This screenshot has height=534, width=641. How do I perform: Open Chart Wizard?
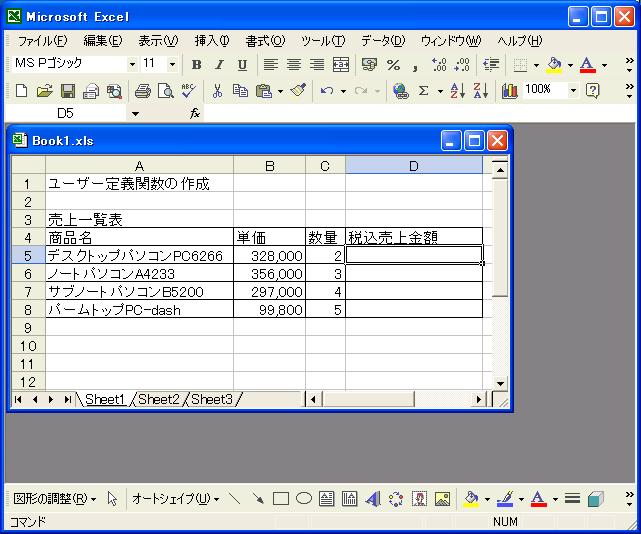[509, 90]
